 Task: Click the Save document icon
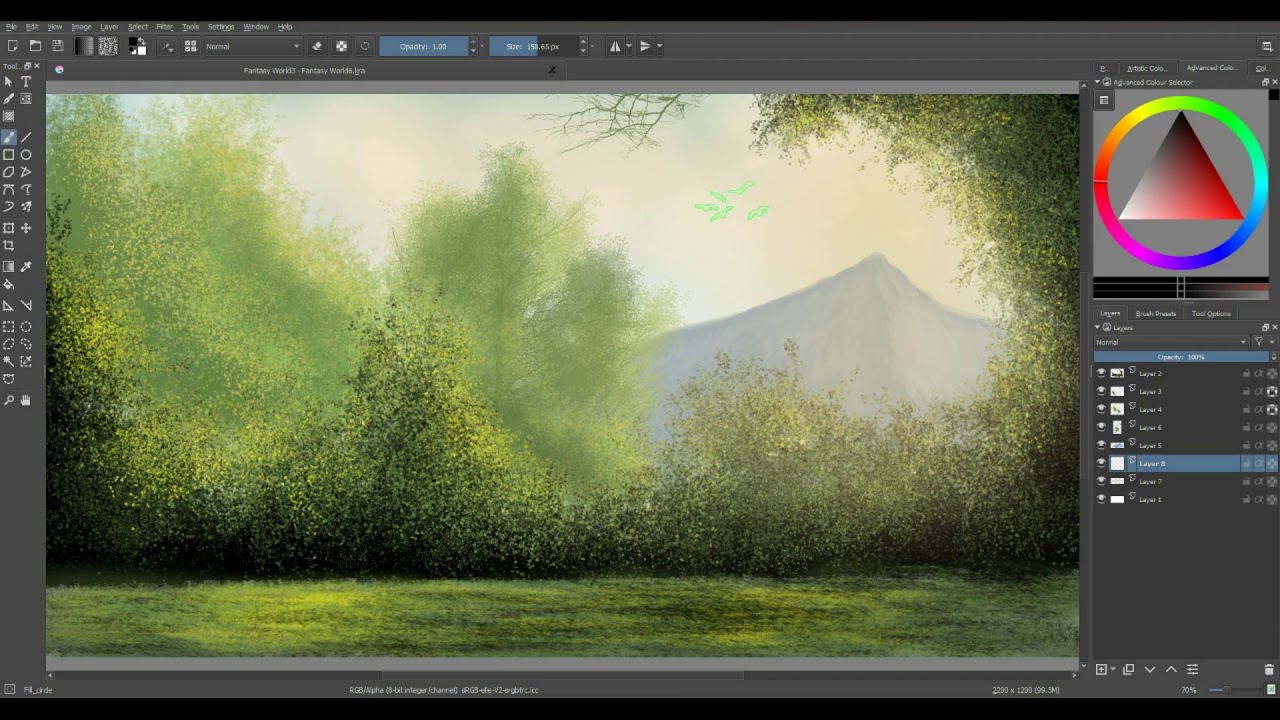coord(58,46)
